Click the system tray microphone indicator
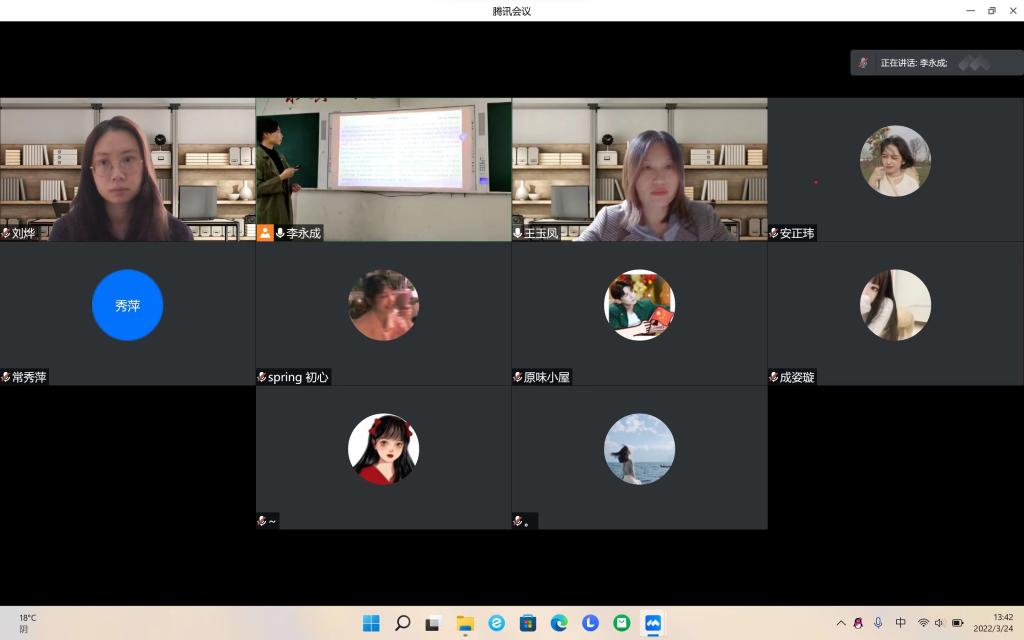The width and height of the screenshot is (1024, 640). click(x=878, y=623)
